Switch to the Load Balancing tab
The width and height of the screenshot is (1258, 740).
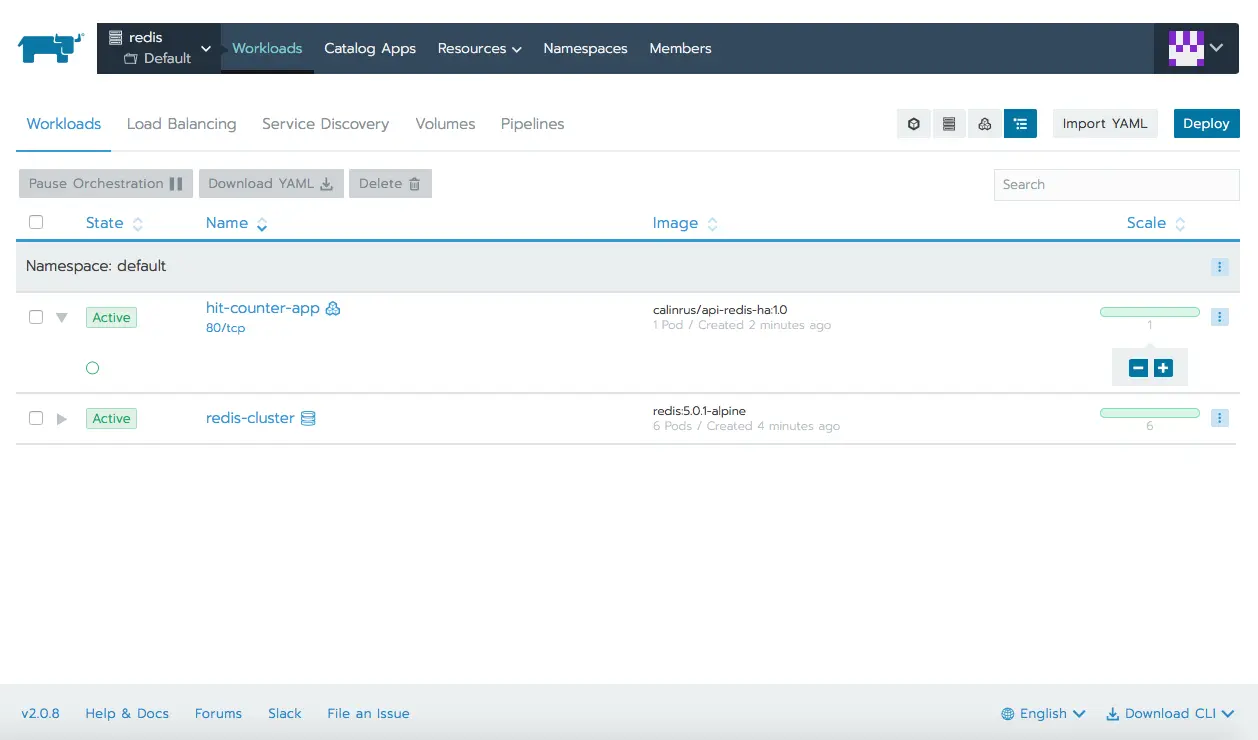(x=181, y=124)
